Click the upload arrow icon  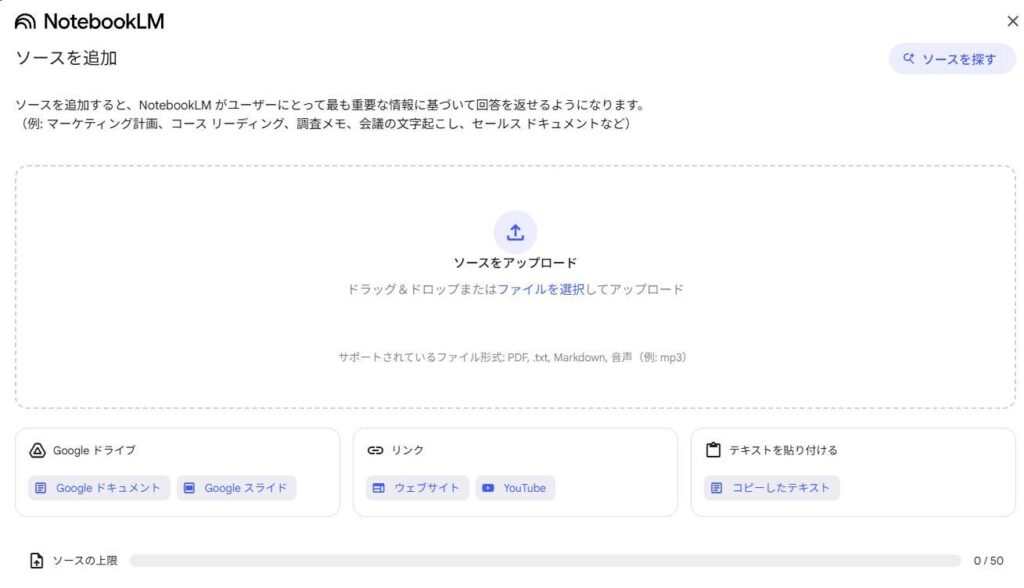(x=515, y=232)
